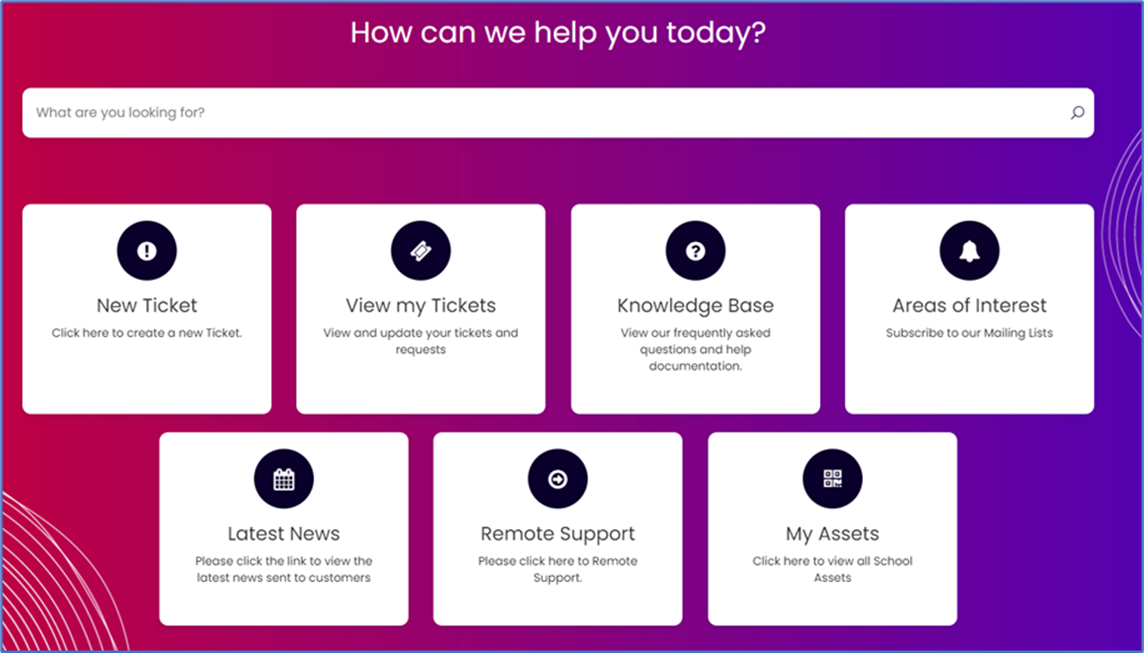This screenshot has height=653, width=1144.
Task: Click the Knowledge Base question mark icon
Action: pos(695,251)
